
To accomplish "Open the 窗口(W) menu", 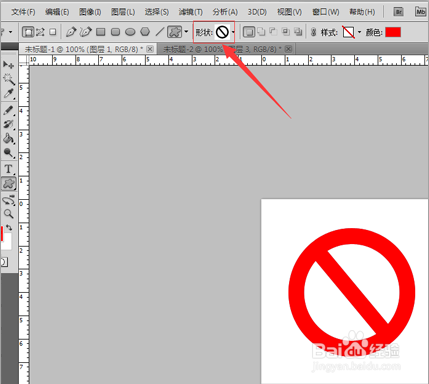I will coord(326,12).
